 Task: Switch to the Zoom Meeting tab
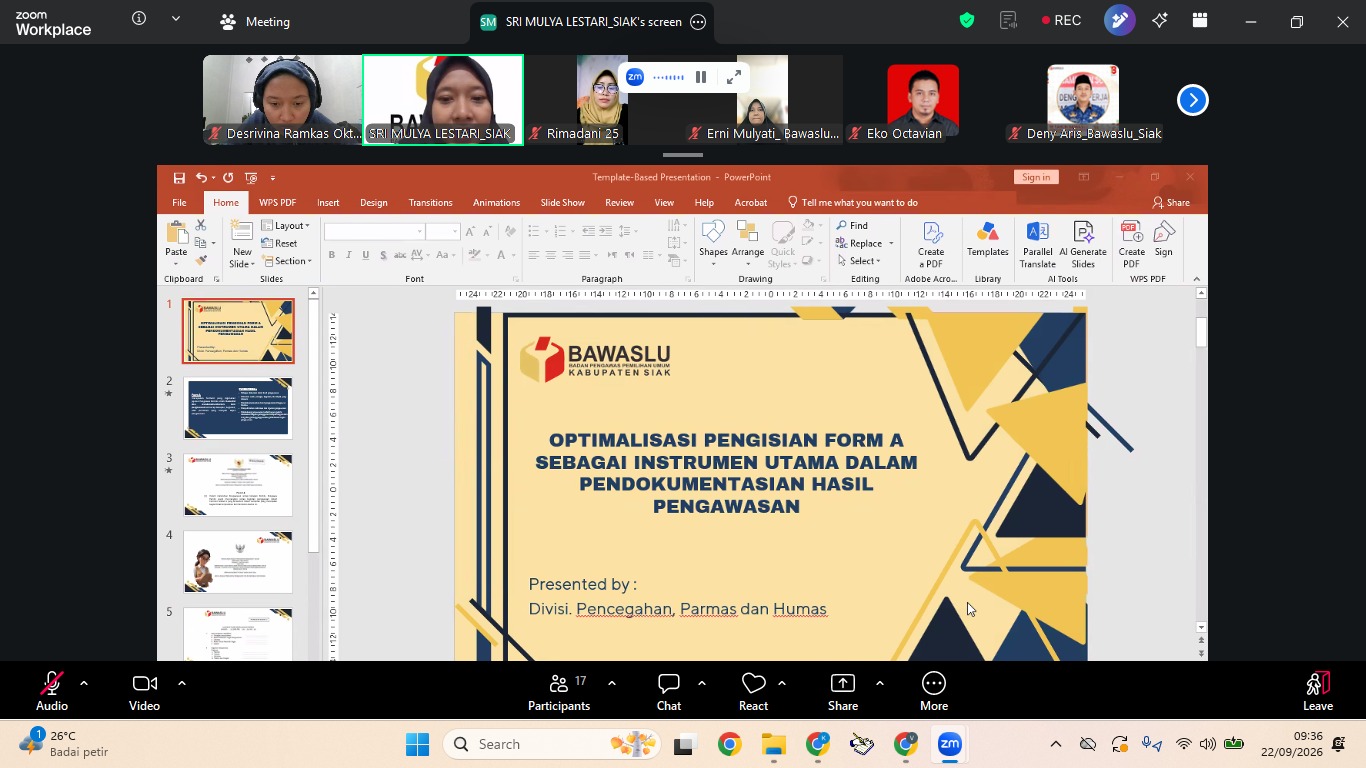pos(255,22)
